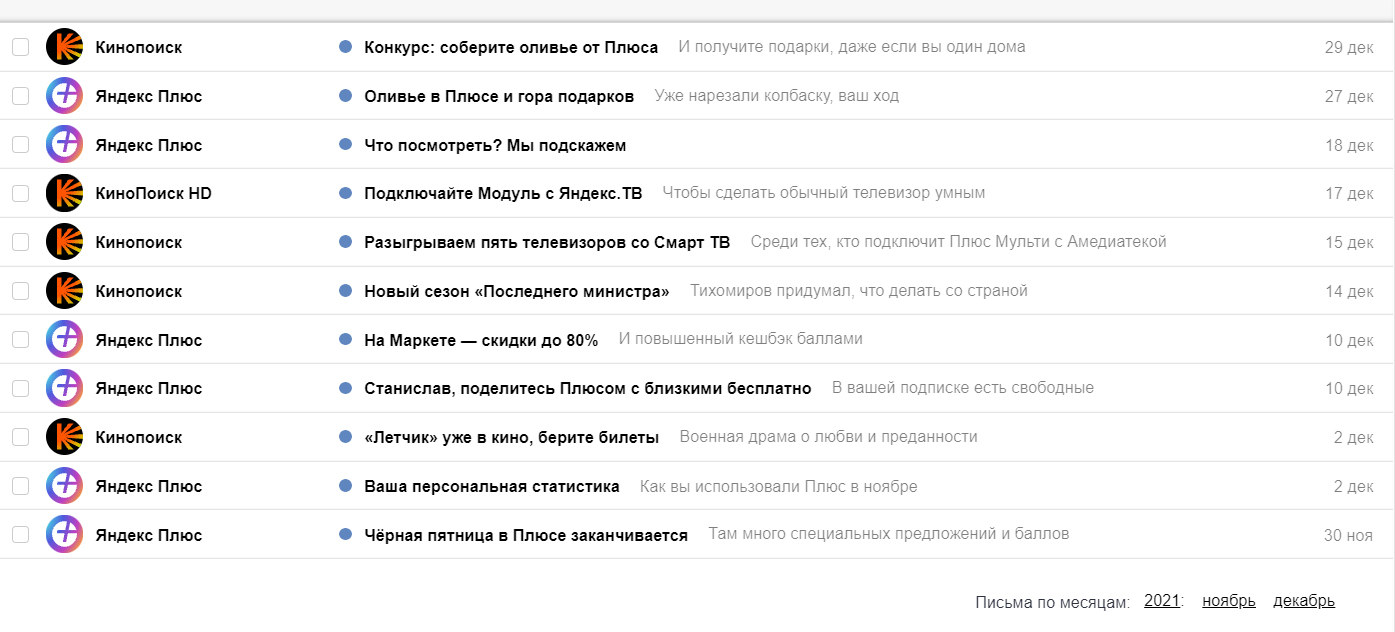Check the Подключайте Модуль с Яндекс.ТВ email
Viewport: 1395px width, 632px height.
(20, 193)
